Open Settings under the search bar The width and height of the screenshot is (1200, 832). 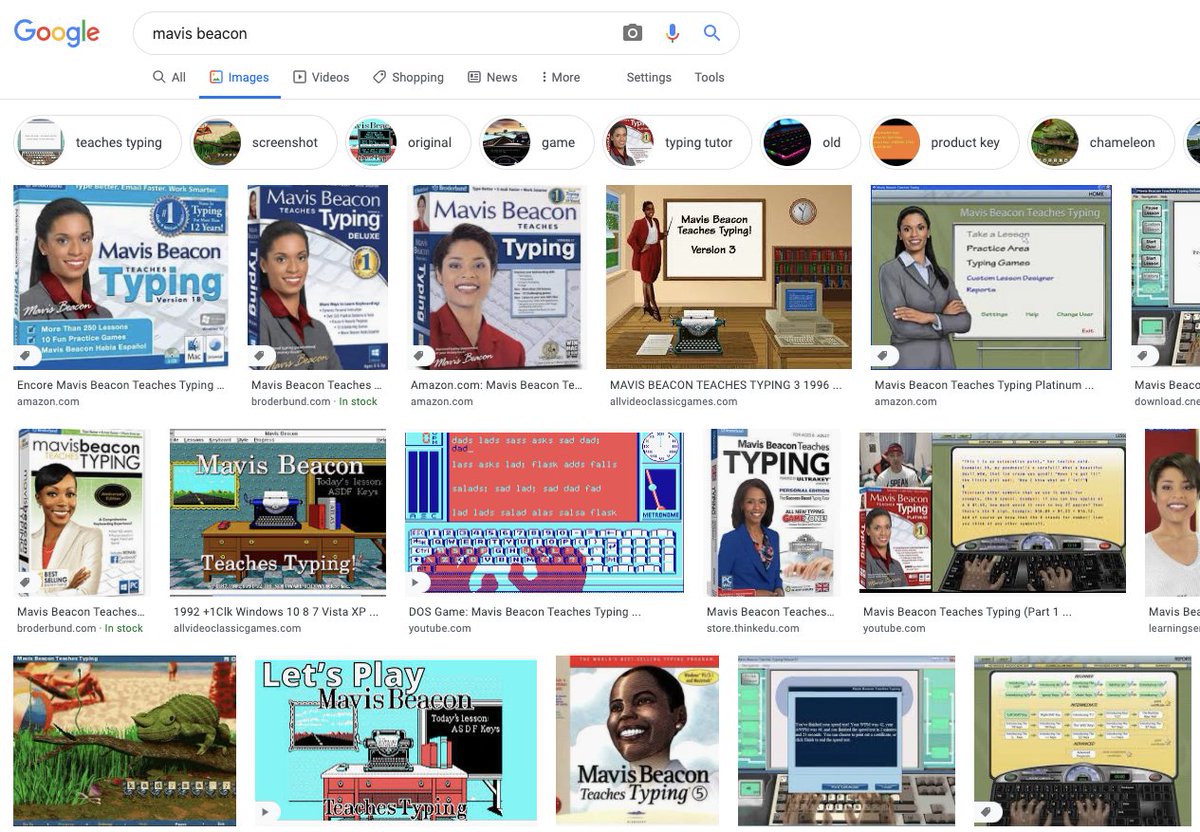pyautogui.click(x=649, y=77)
